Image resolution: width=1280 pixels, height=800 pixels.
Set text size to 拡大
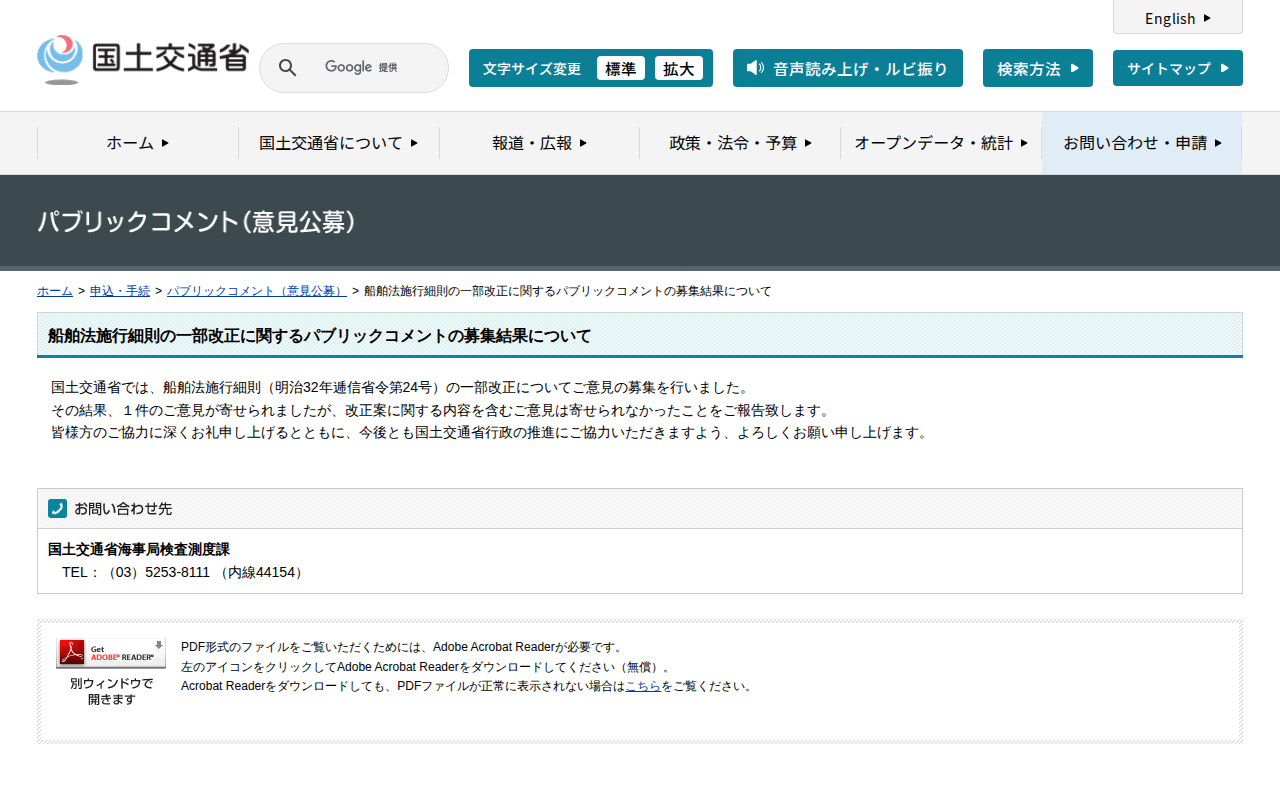[679, 68]
